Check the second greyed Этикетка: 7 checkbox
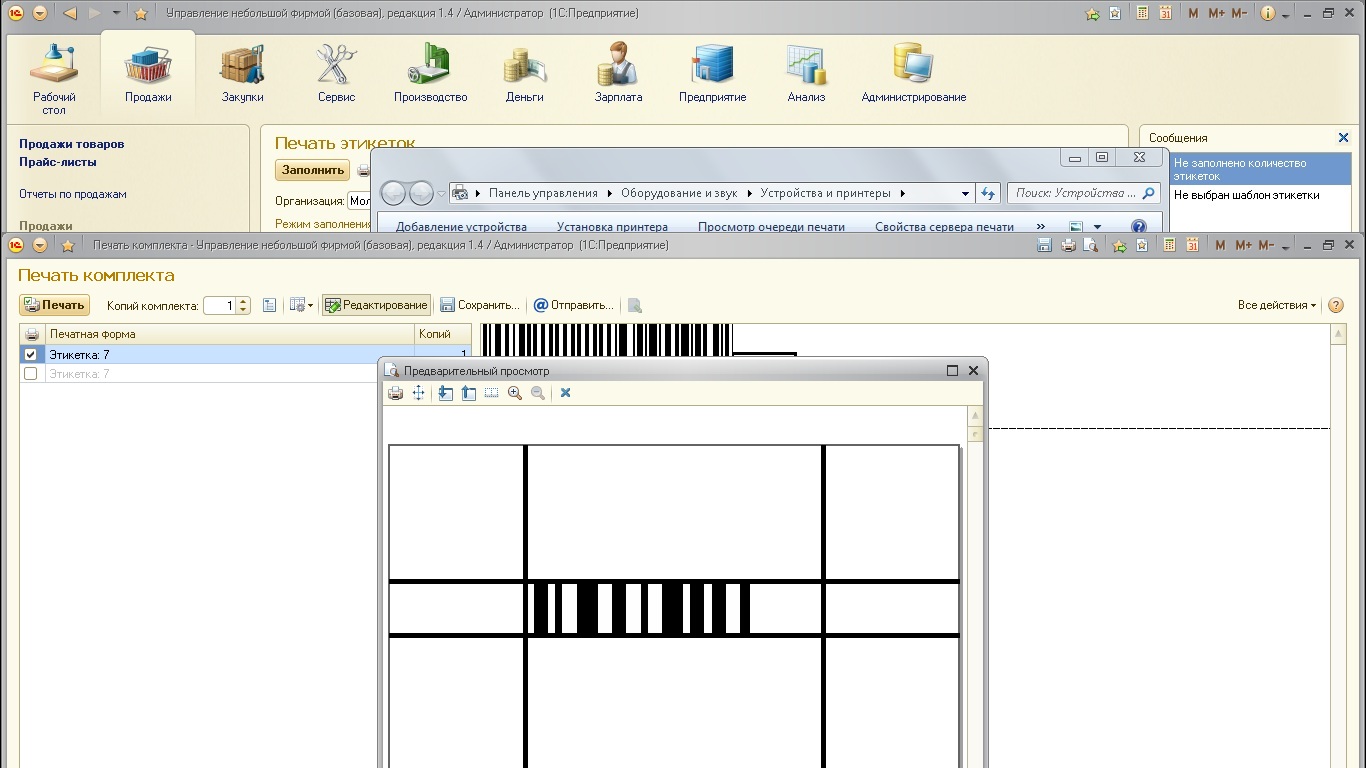 click(x=31, y=374)
